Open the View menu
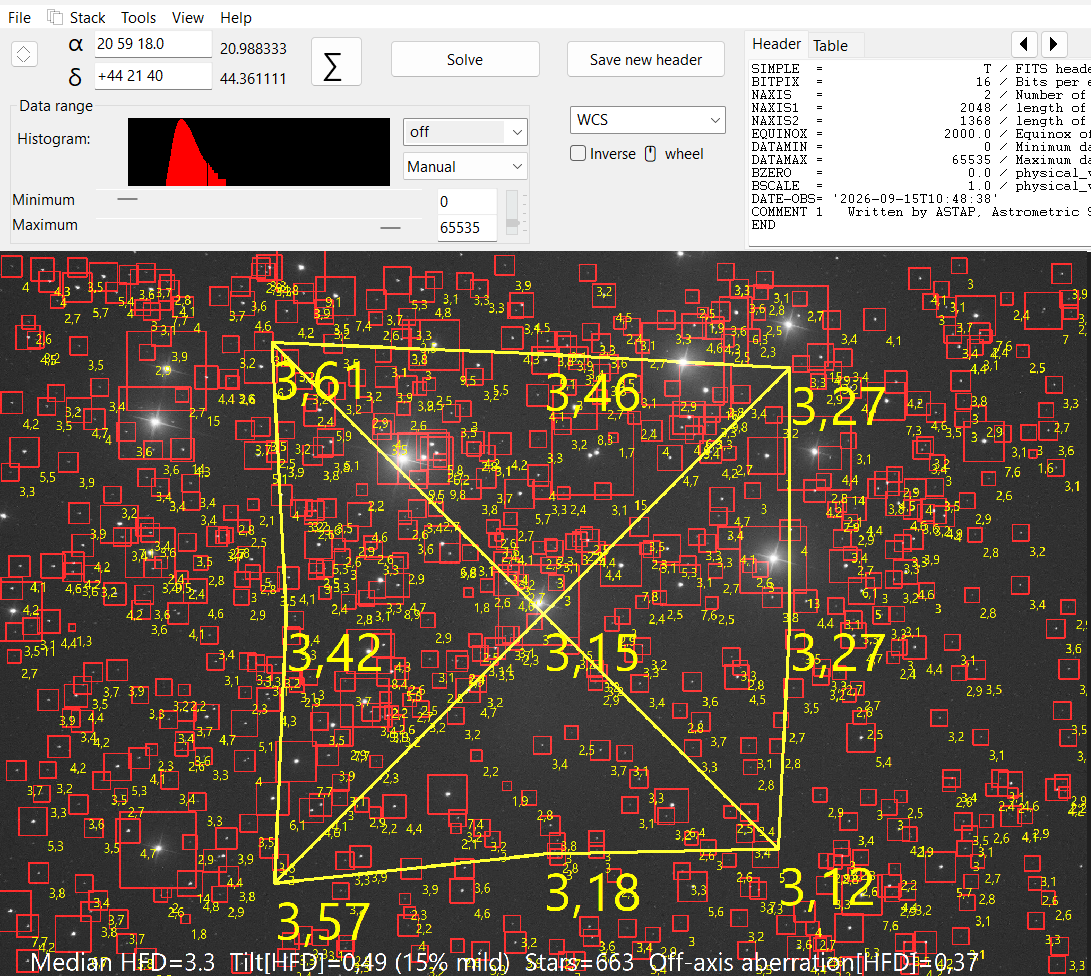This screenshot has height=976, width=1091. pos(188,17)
